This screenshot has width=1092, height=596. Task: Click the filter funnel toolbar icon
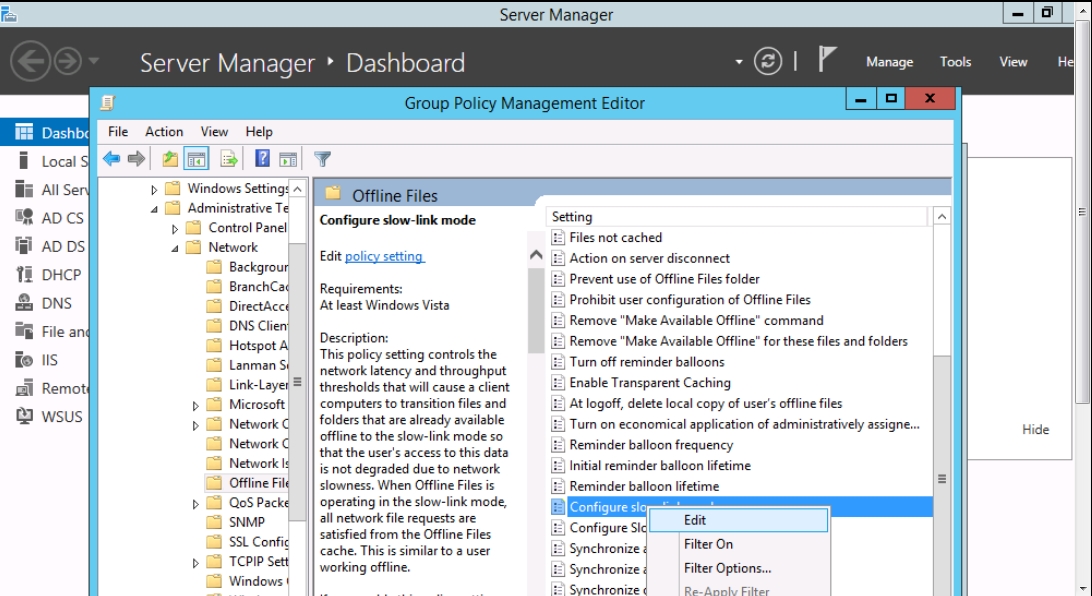322,159
